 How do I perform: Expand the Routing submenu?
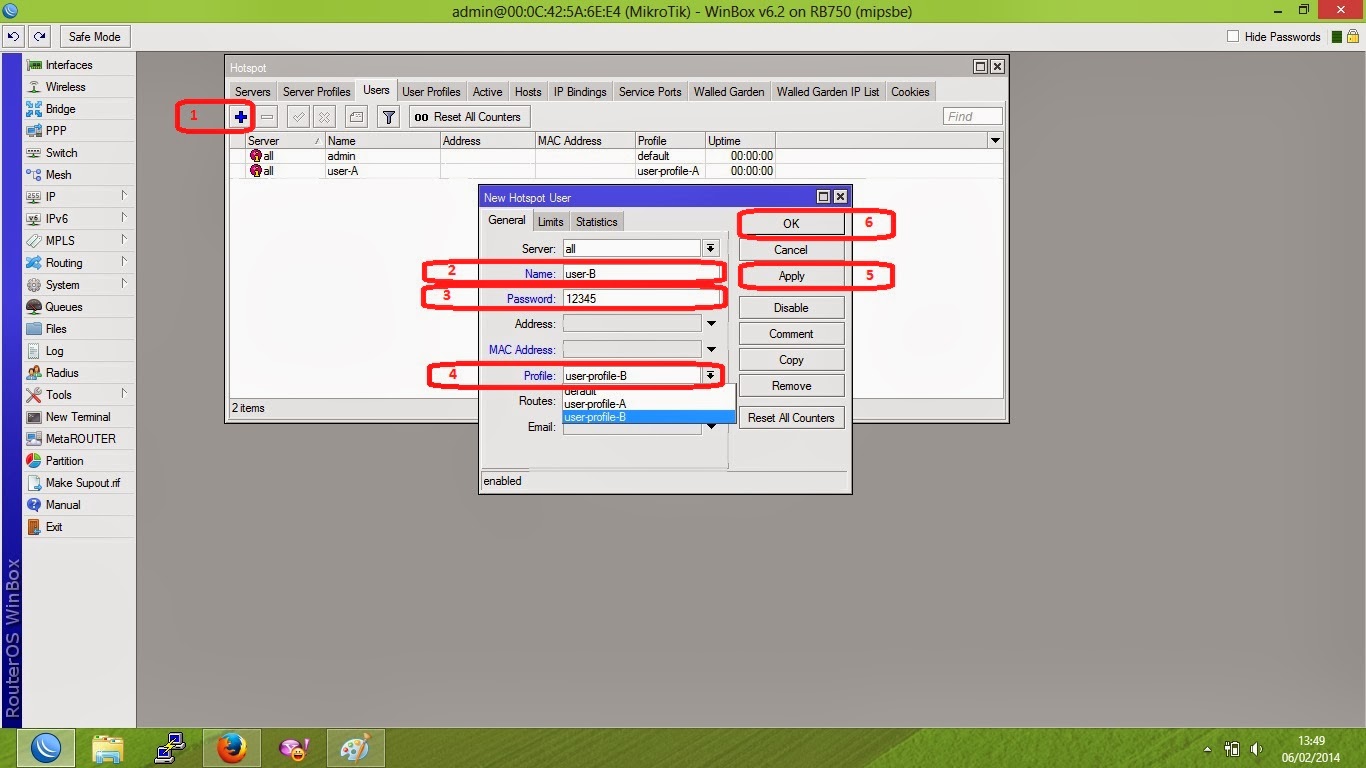tap(124, 262)
